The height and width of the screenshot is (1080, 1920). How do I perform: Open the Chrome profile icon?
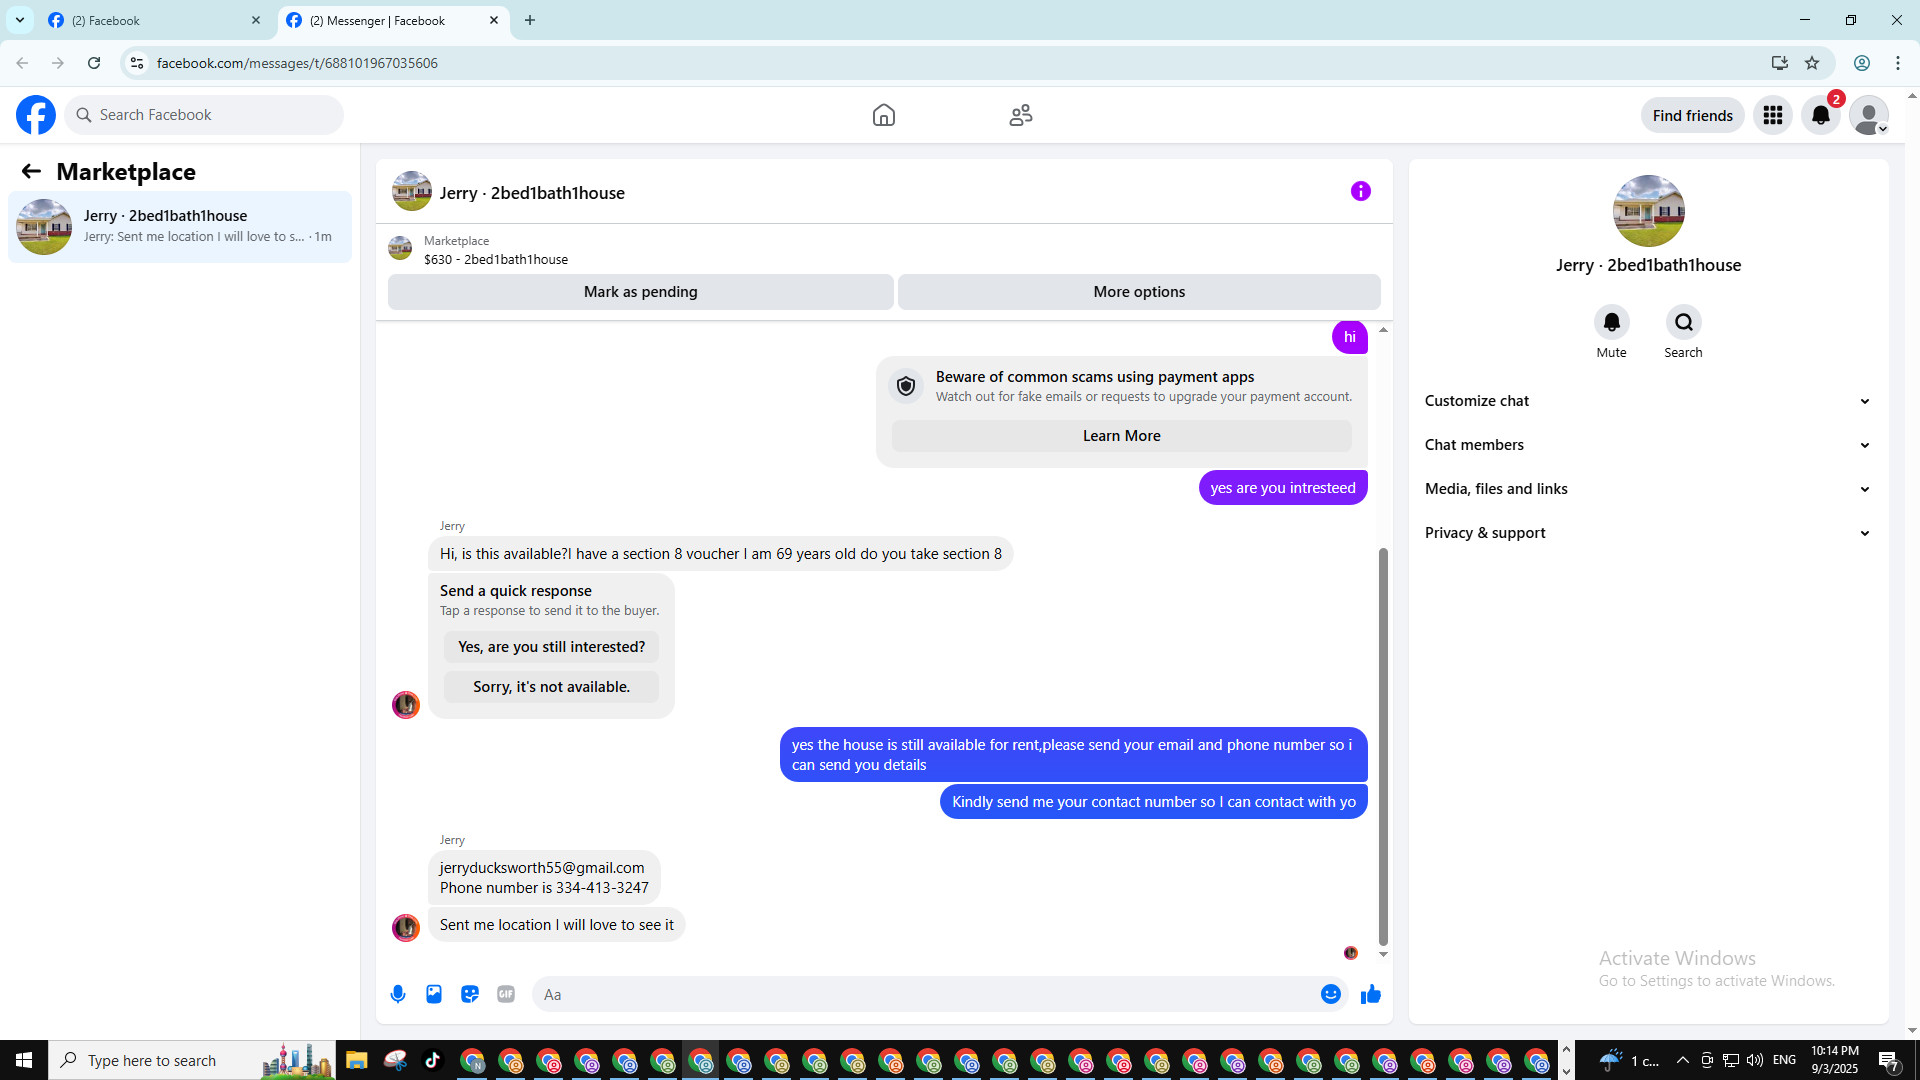click(x=1862, y=63)
